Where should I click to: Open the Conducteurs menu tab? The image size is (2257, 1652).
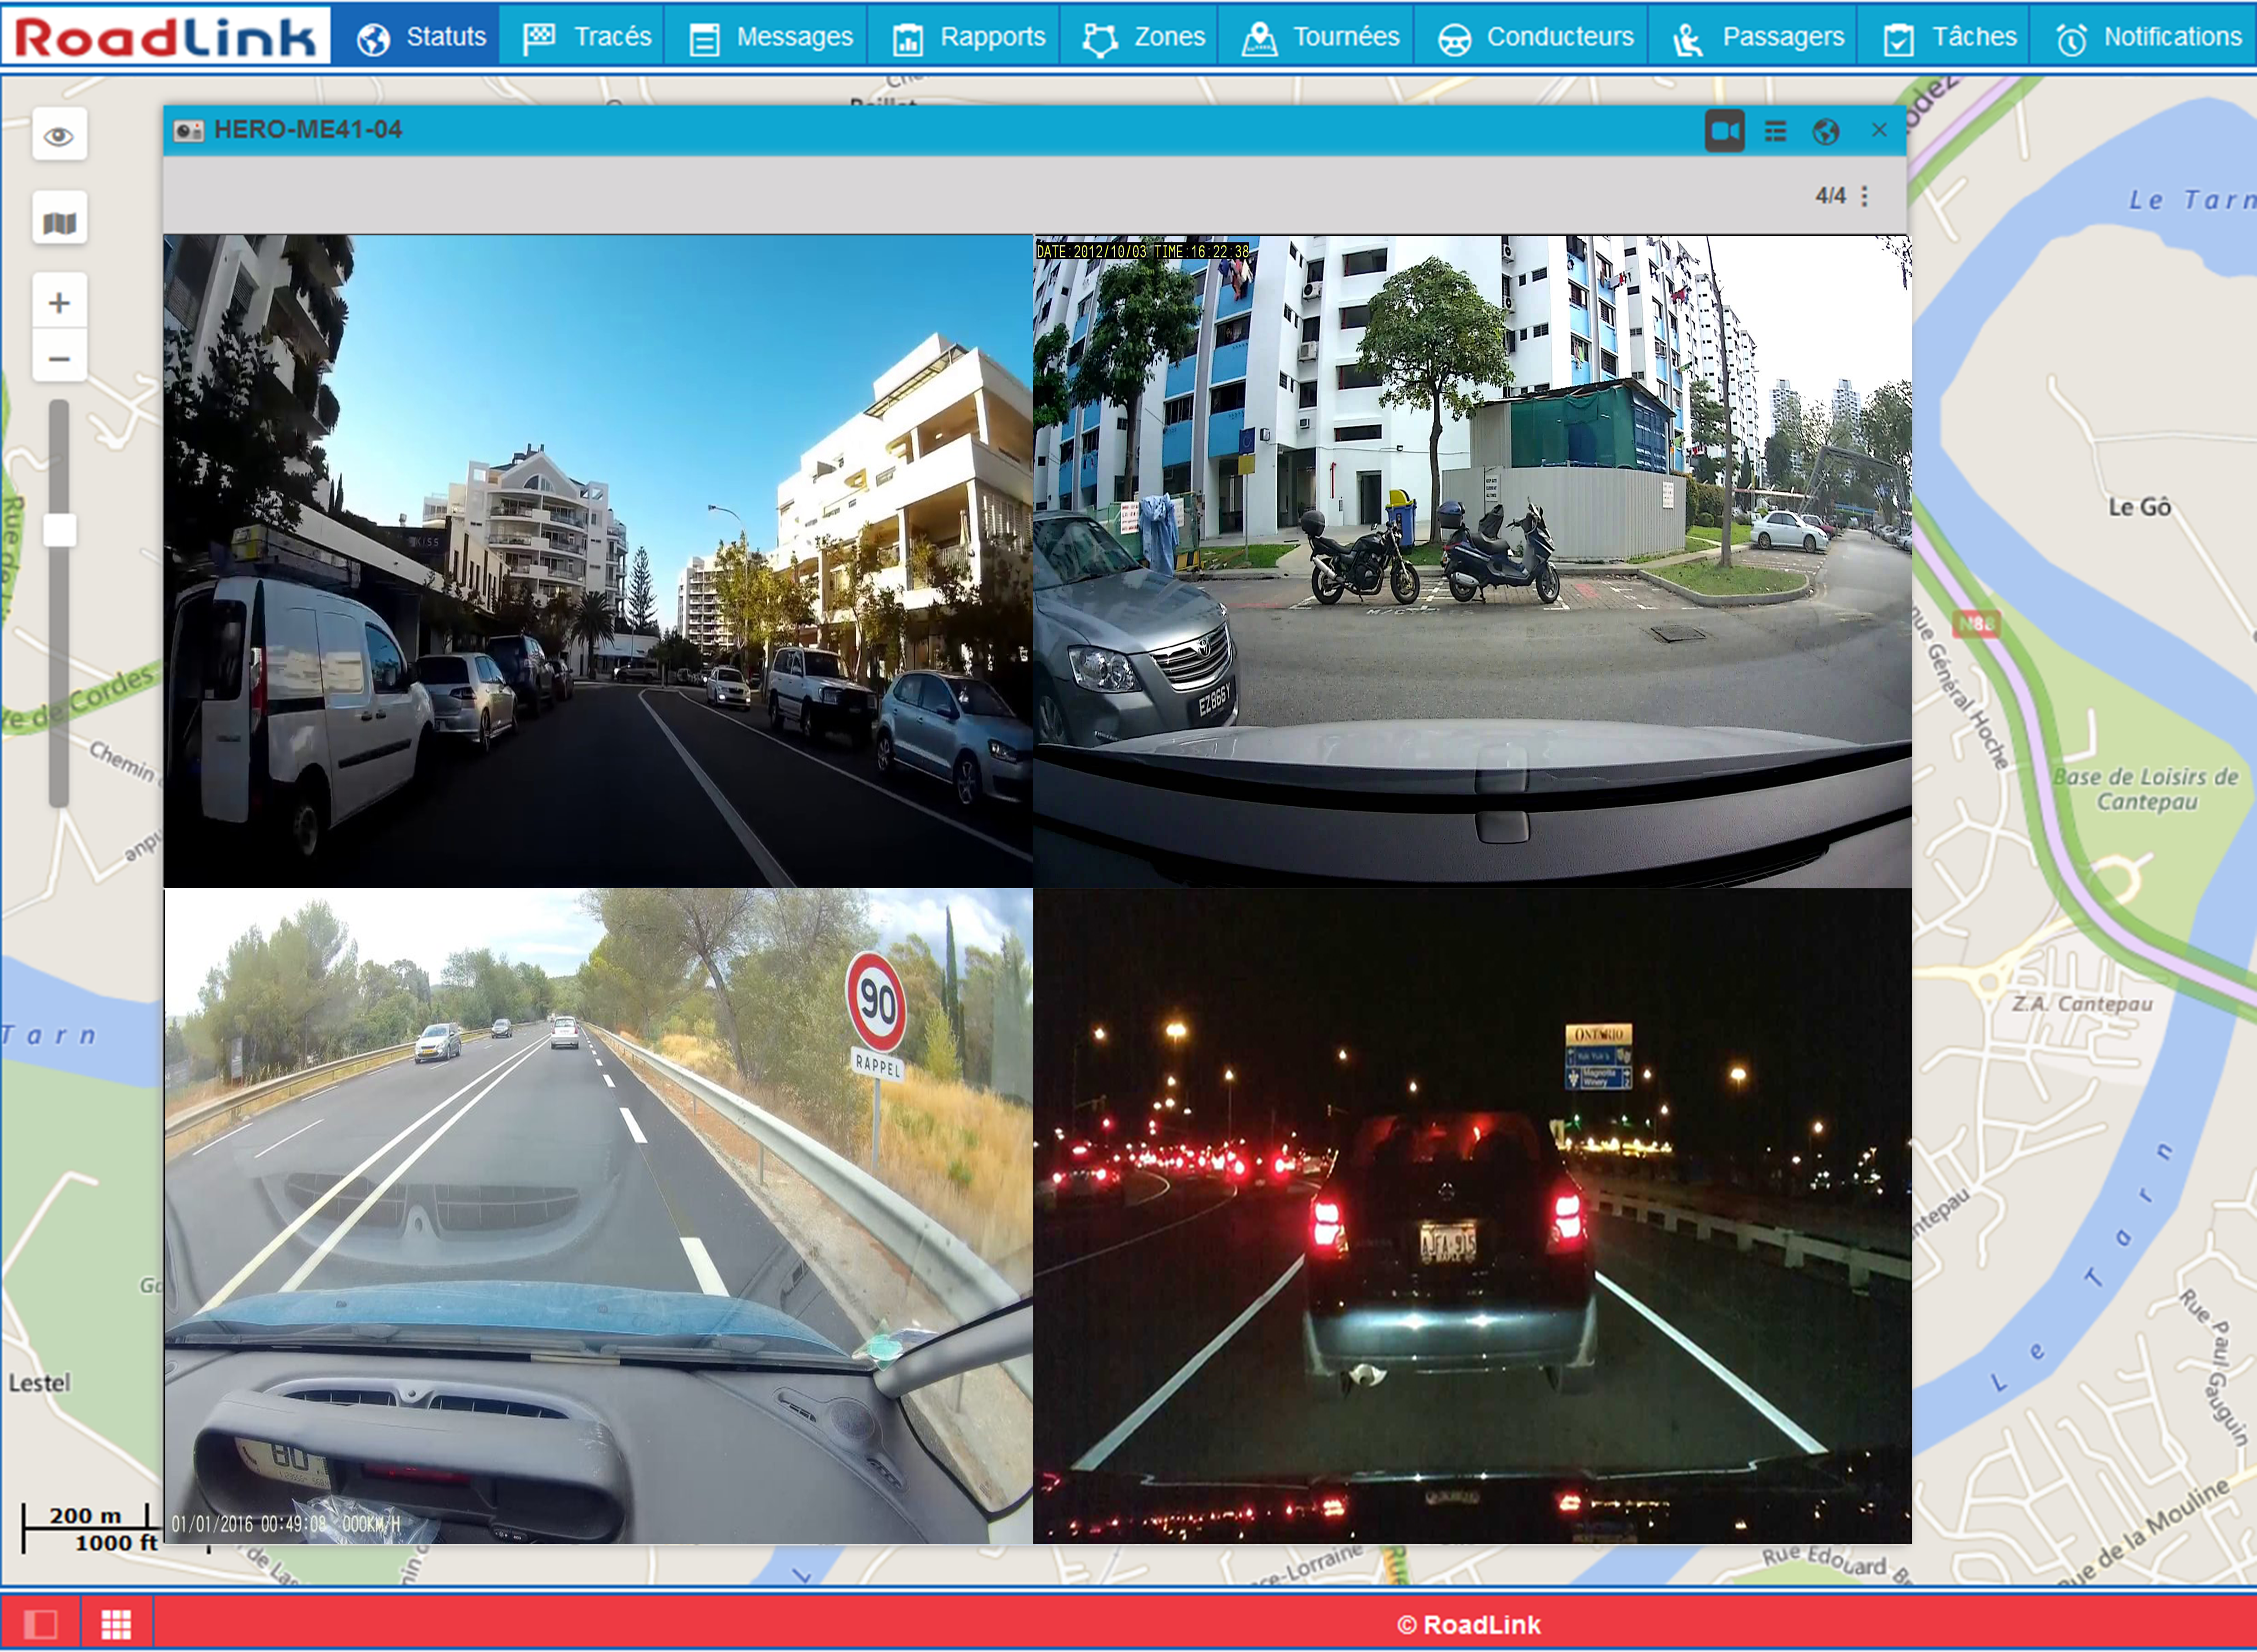coord(1532,37)
